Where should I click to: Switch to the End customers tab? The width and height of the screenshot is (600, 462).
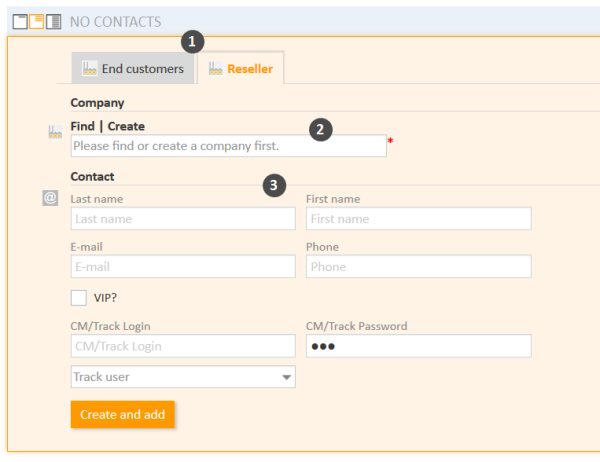pos(133,68)
